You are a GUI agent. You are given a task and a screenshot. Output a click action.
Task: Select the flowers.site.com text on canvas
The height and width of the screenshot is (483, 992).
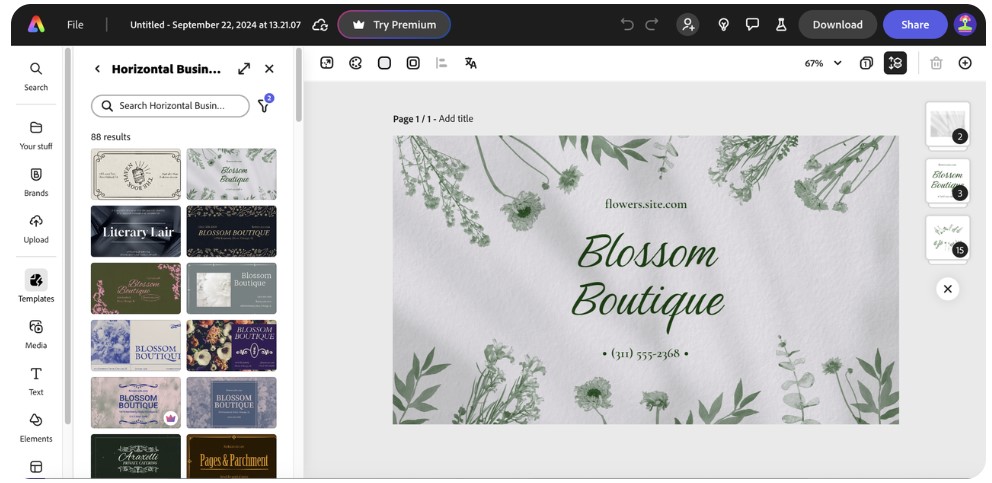(645, 204)
